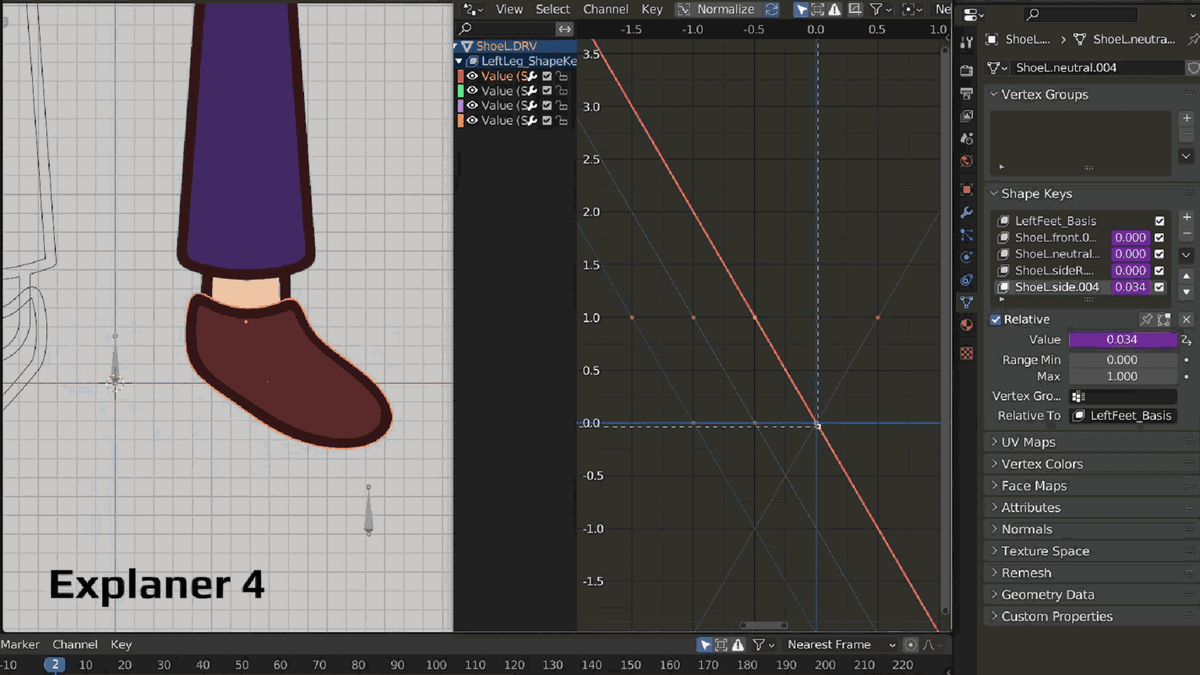Open the Channel menu in graph editor
Image resolution: width=1200 pixels, height=675 pixels.
tap(605, 9)
